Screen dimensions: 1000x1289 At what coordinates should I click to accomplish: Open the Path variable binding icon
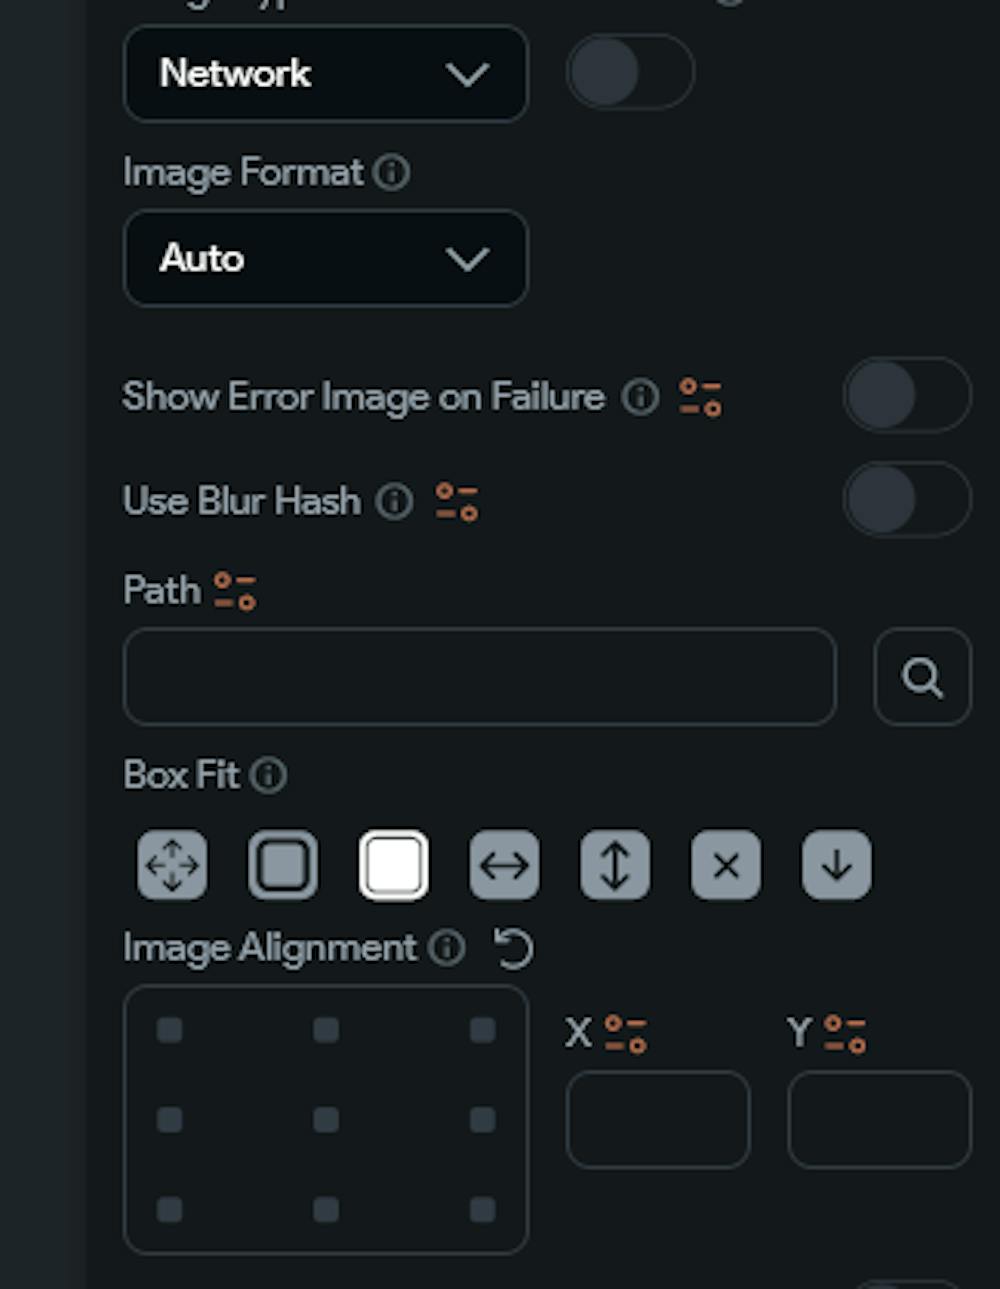click(x=235, y=590)
